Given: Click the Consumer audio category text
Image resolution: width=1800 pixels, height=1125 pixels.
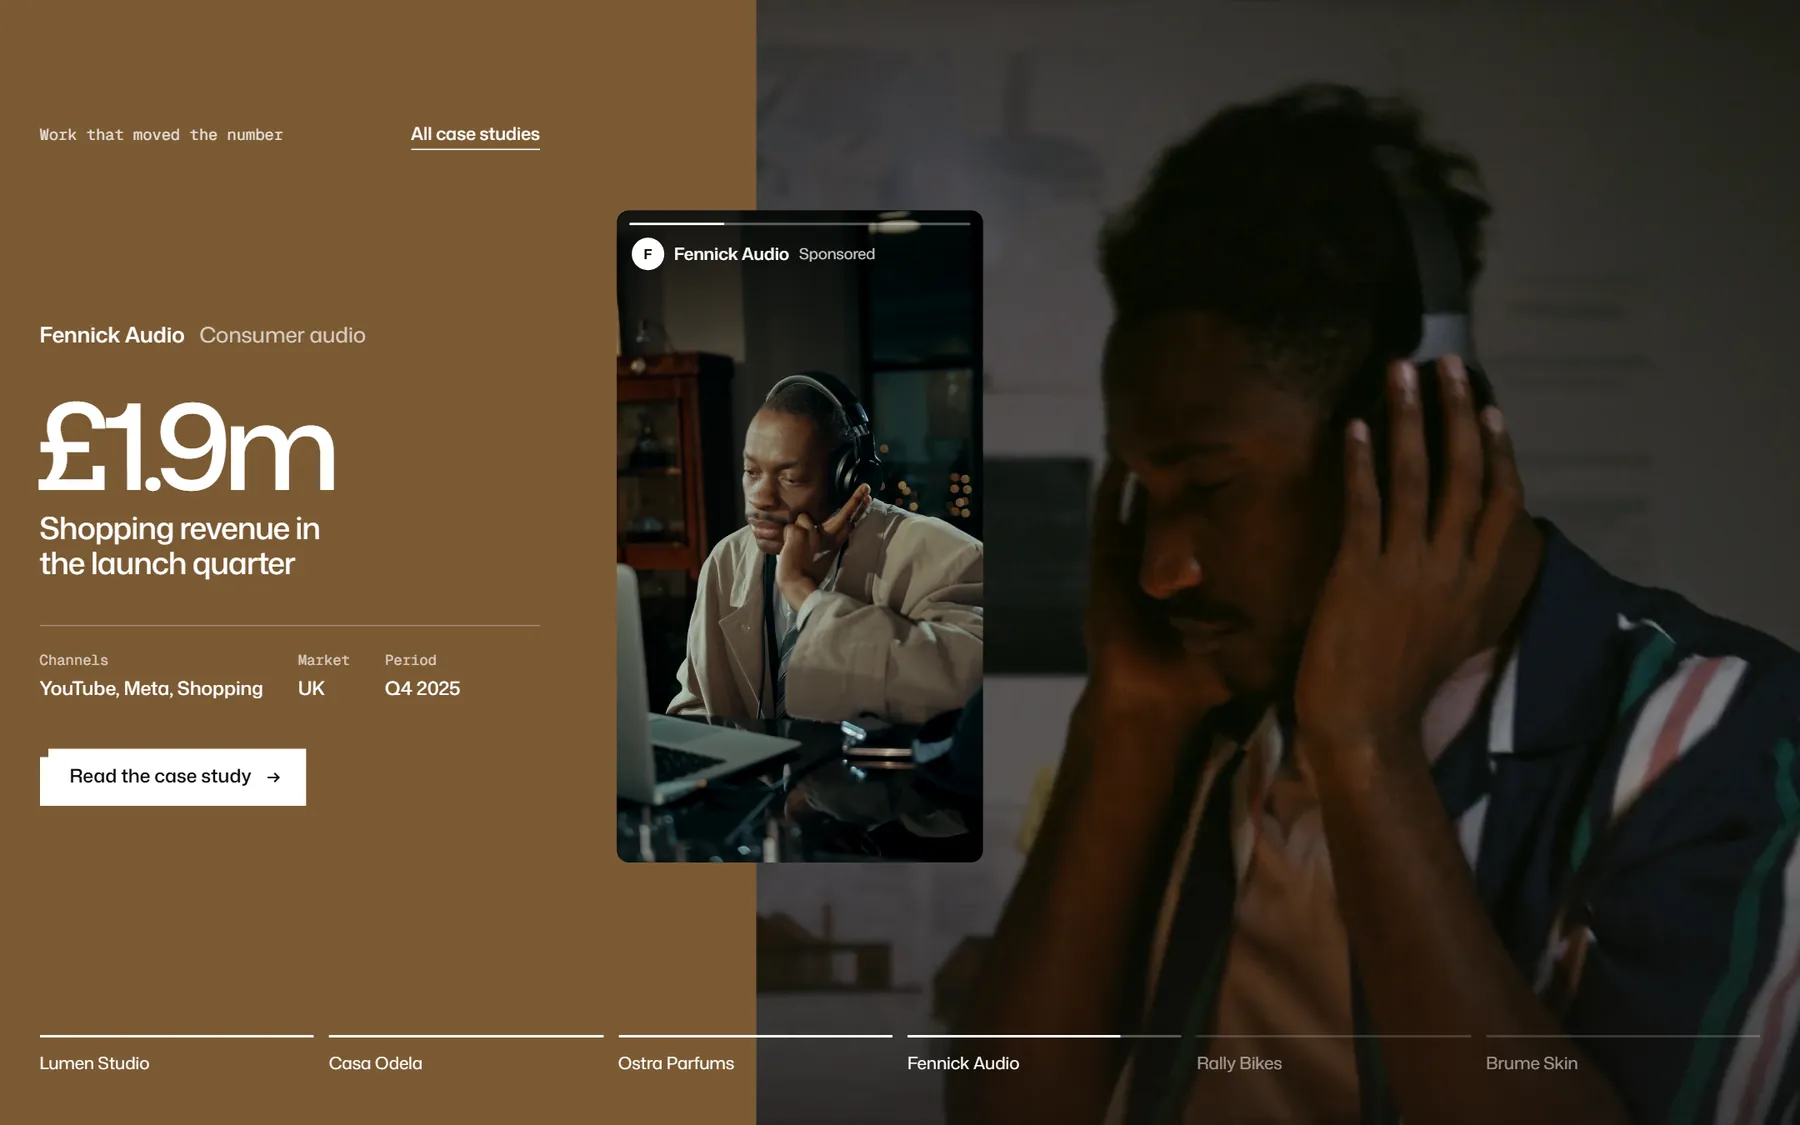Looking at the screenshot, I should [x=283, y=335].
